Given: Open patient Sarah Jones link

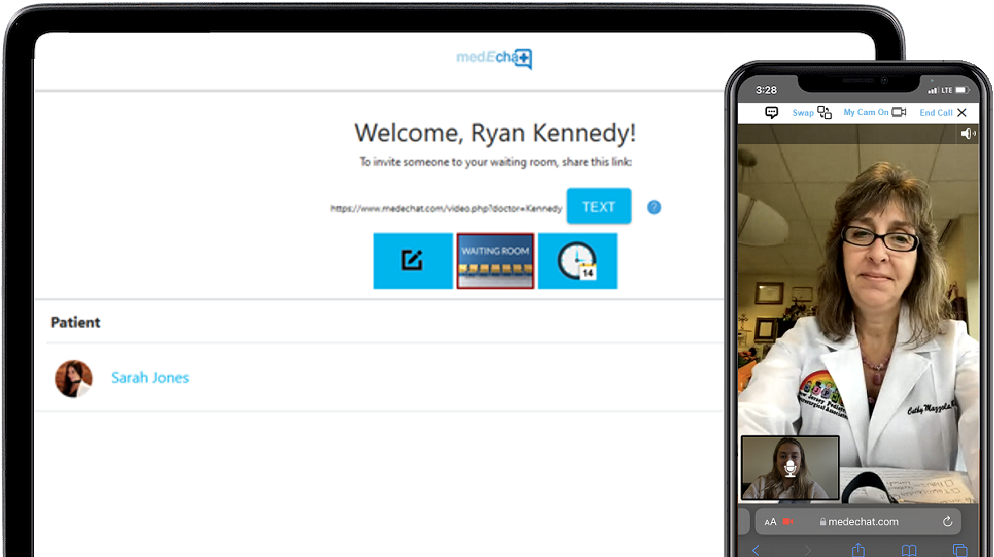Looking at the screenshot, I should [x=150, y=378].
